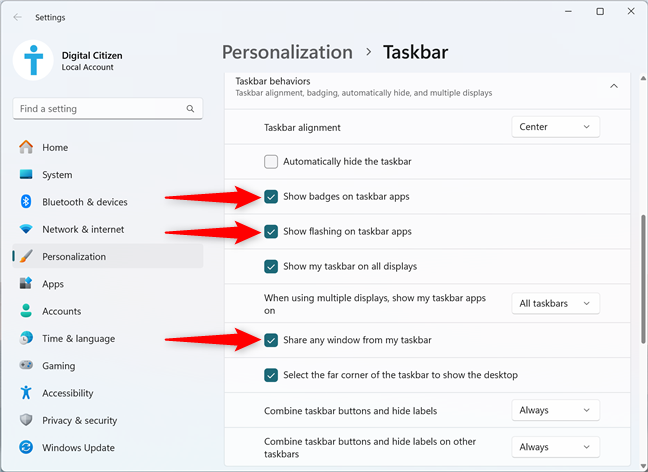
Task: Open the All taskbars dropdown
Action: point(555,303)
